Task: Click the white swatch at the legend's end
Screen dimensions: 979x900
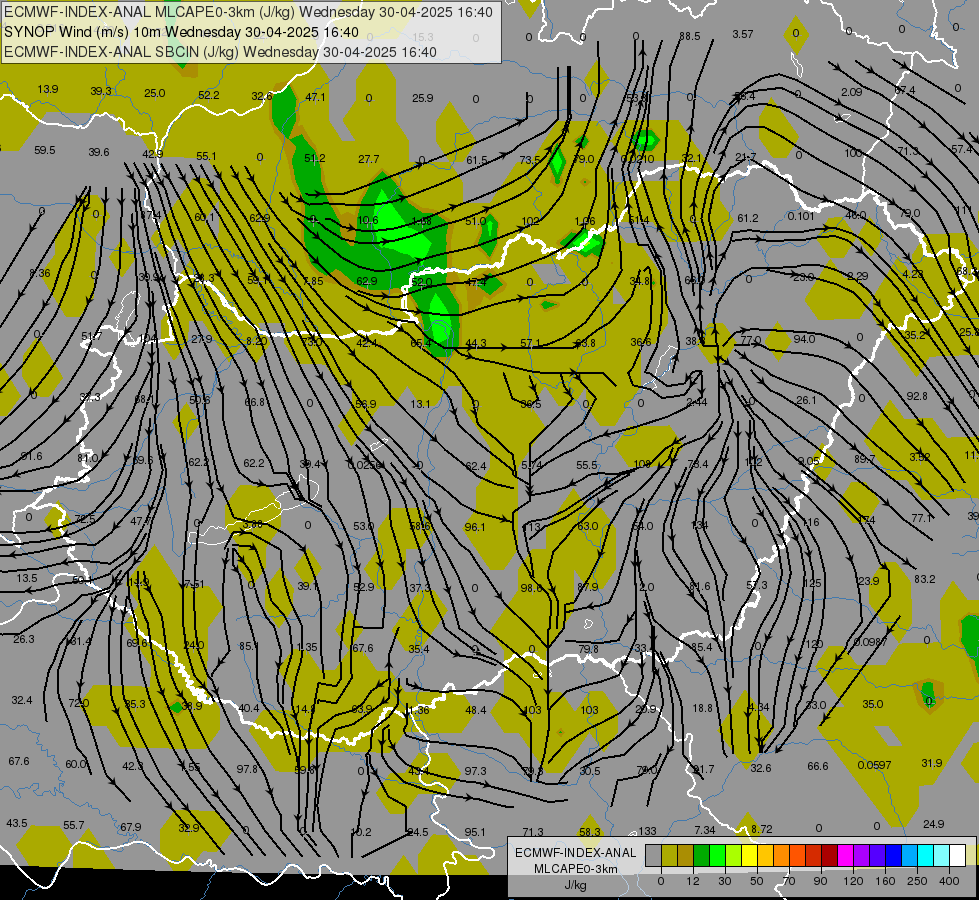Action: click(x=958, y=856)
